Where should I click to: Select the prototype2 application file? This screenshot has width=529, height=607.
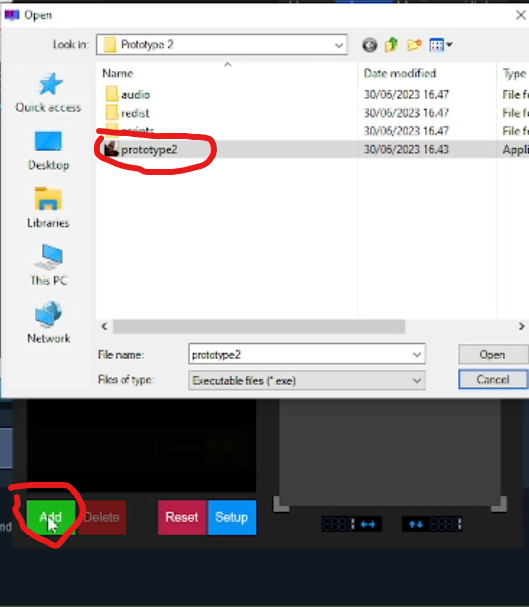[149, 150]
